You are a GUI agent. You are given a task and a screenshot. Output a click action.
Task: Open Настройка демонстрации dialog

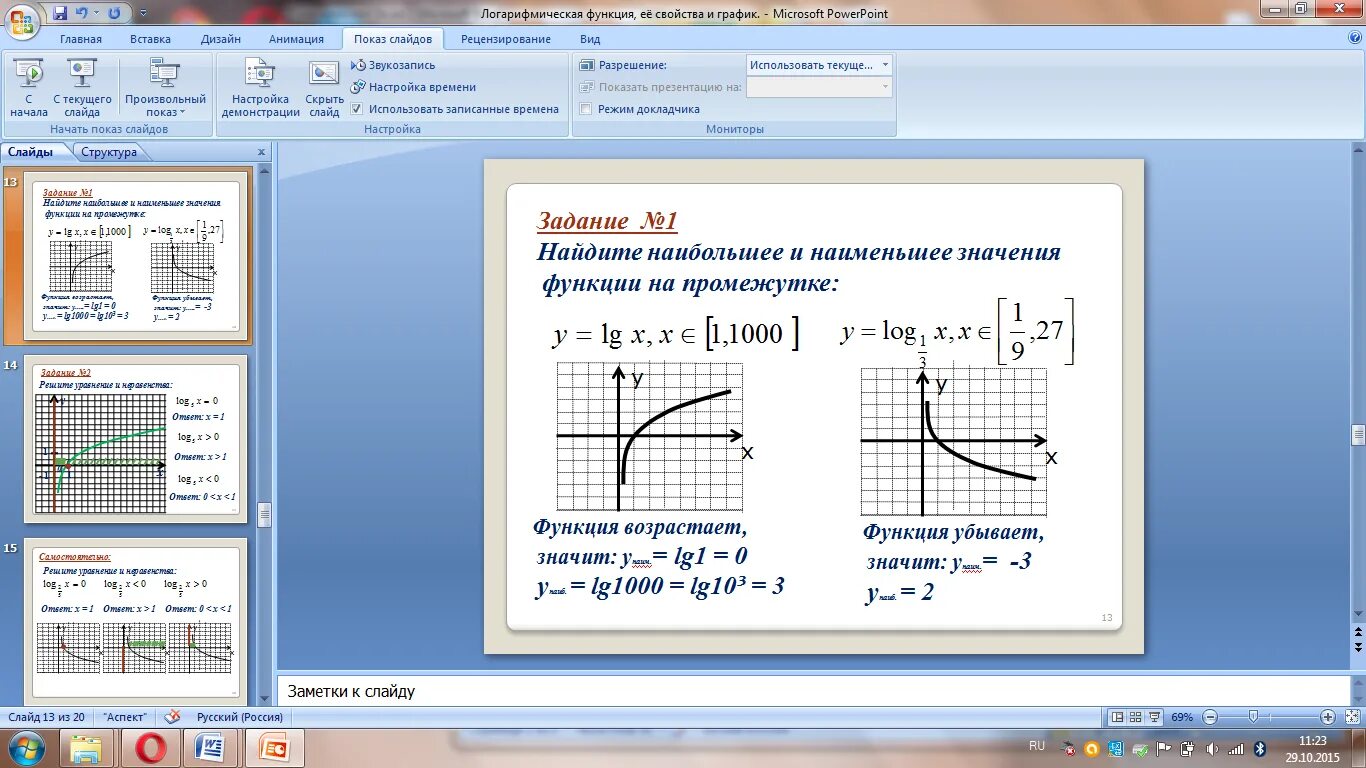(260, 88)
